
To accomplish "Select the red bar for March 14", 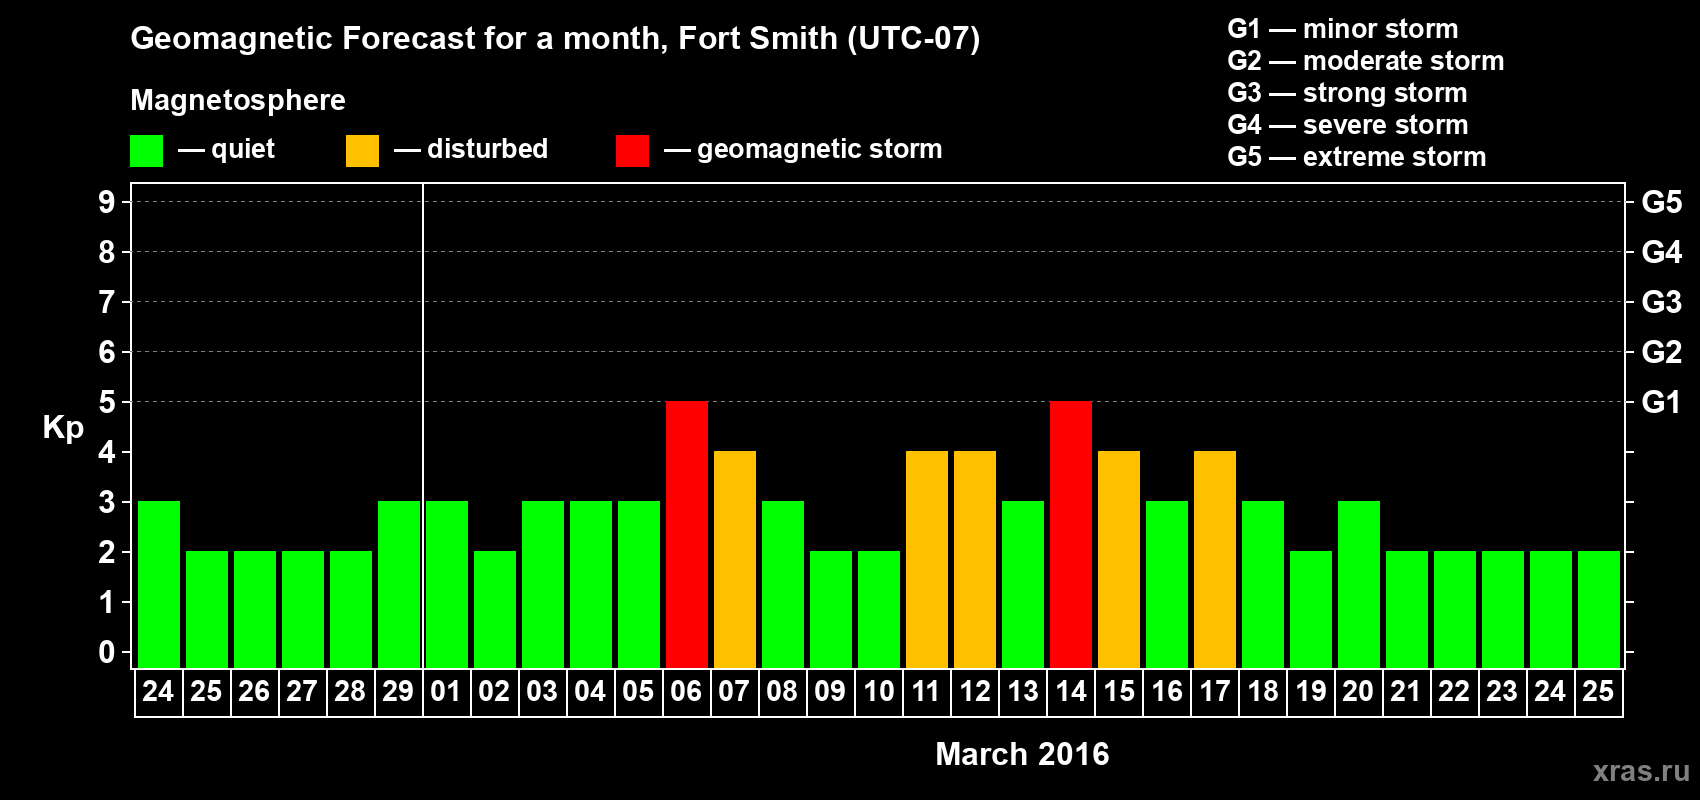I will tap(1071, 535).
